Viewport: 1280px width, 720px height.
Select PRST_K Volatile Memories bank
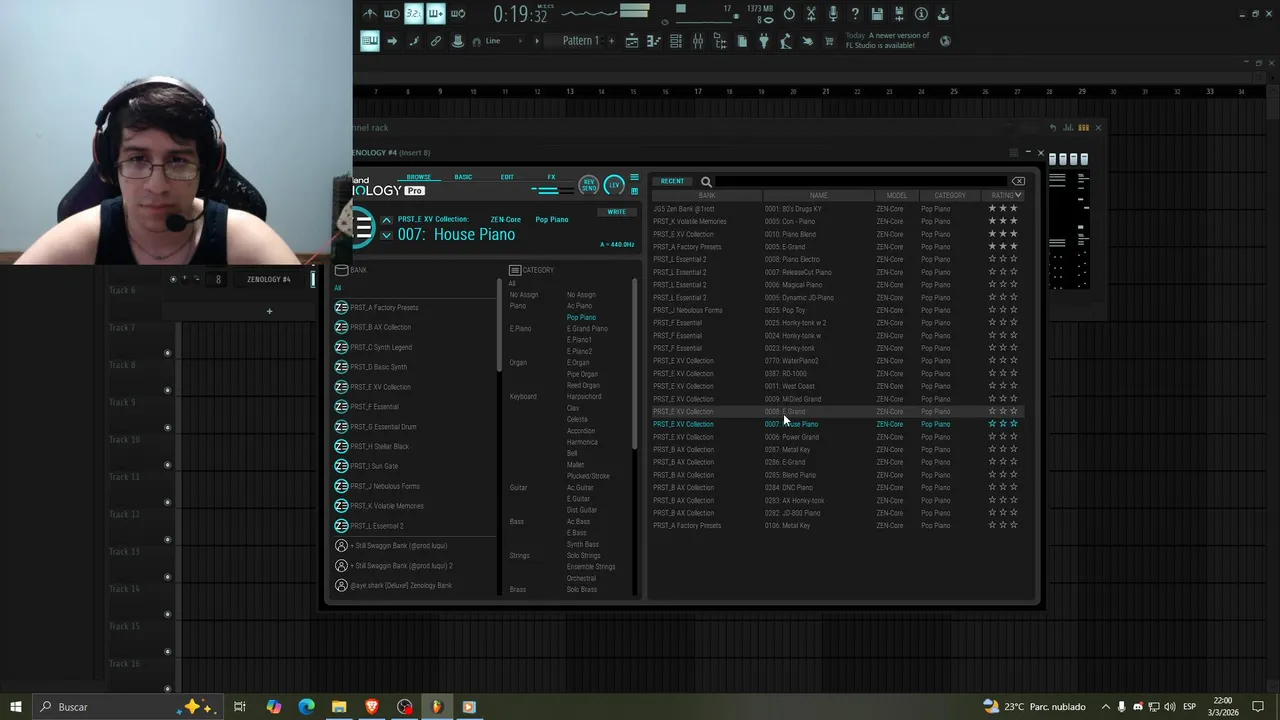(x=386, y=506)
